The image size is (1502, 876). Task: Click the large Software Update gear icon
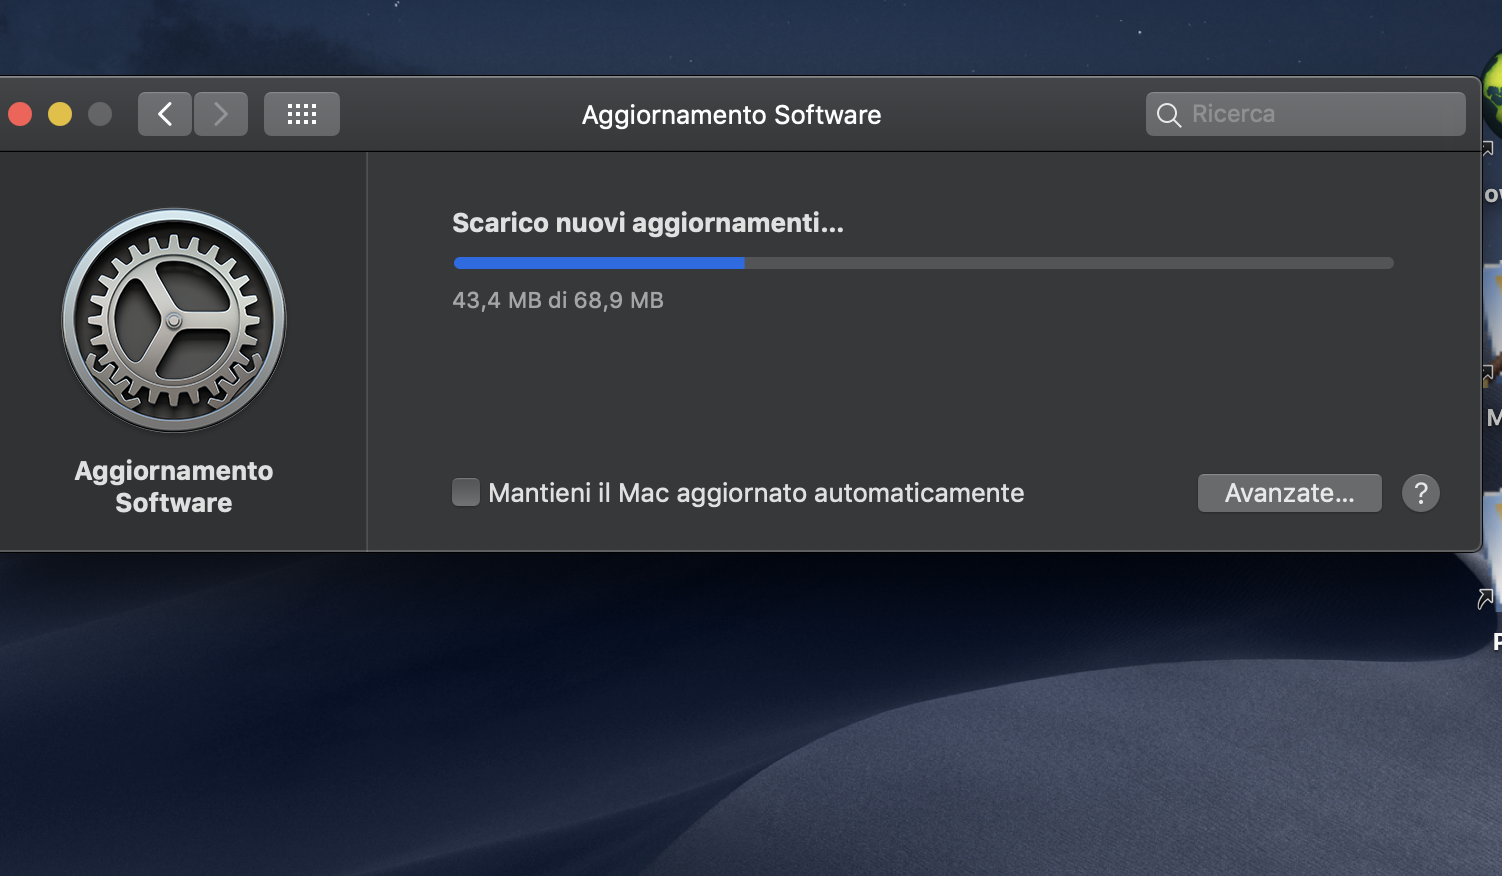174,320
